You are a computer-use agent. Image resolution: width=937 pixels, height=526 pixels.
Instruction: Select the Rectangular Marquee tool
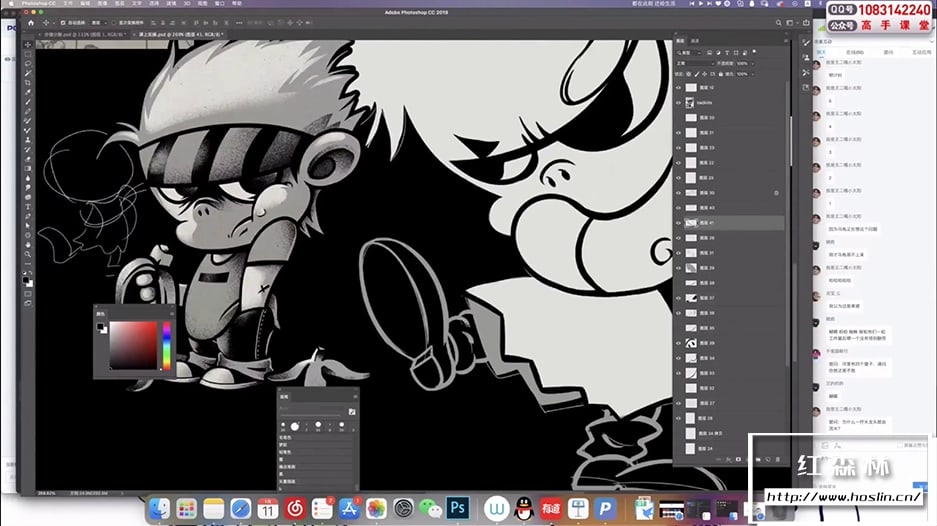tap(28, 54)
